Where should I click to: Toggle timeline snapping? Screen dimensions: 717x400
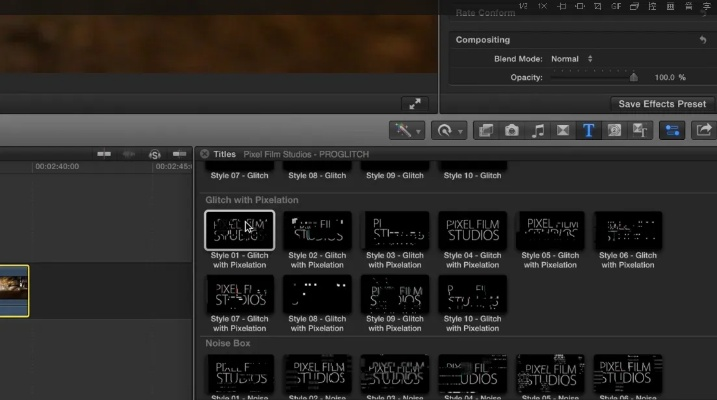click(x=179, y=154)
